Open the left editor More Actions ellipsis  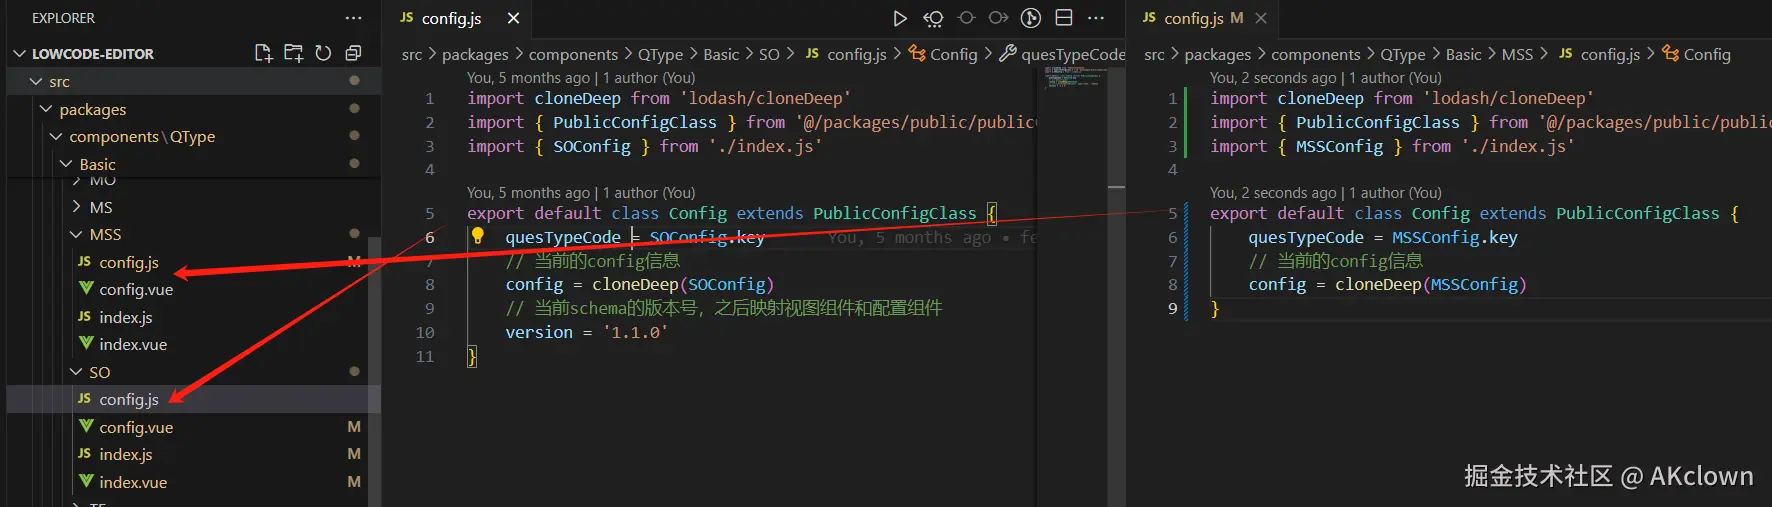click(1096, 18)
